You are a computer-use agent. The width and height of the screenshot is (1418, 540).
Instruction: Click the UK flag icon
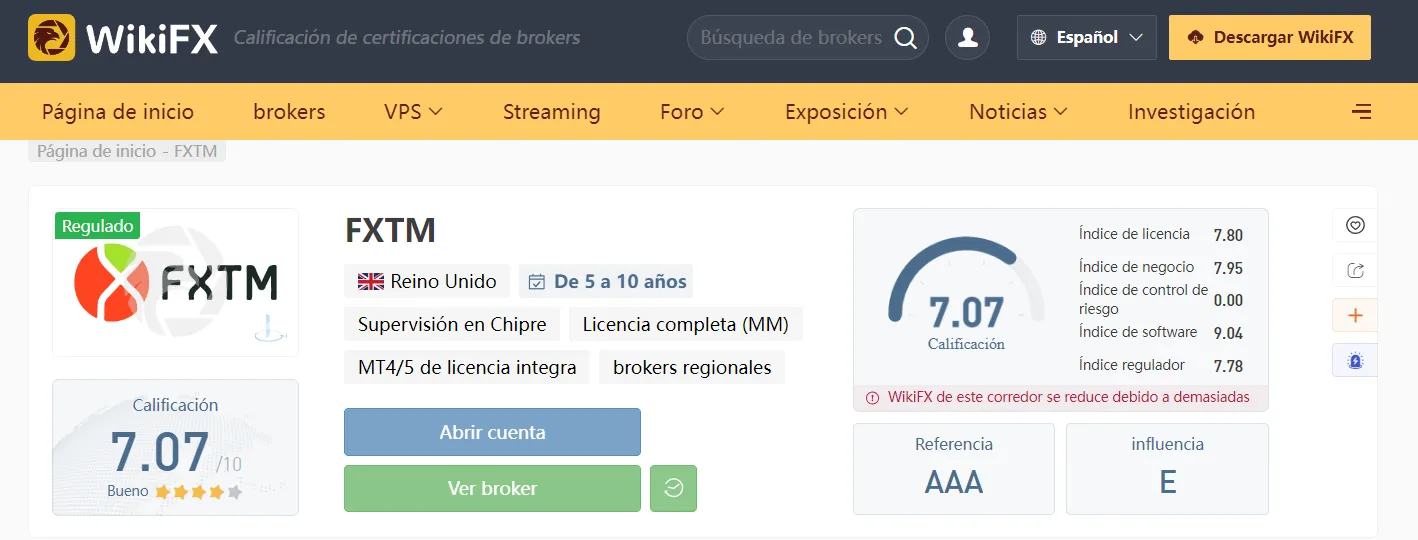pos(371,282)
